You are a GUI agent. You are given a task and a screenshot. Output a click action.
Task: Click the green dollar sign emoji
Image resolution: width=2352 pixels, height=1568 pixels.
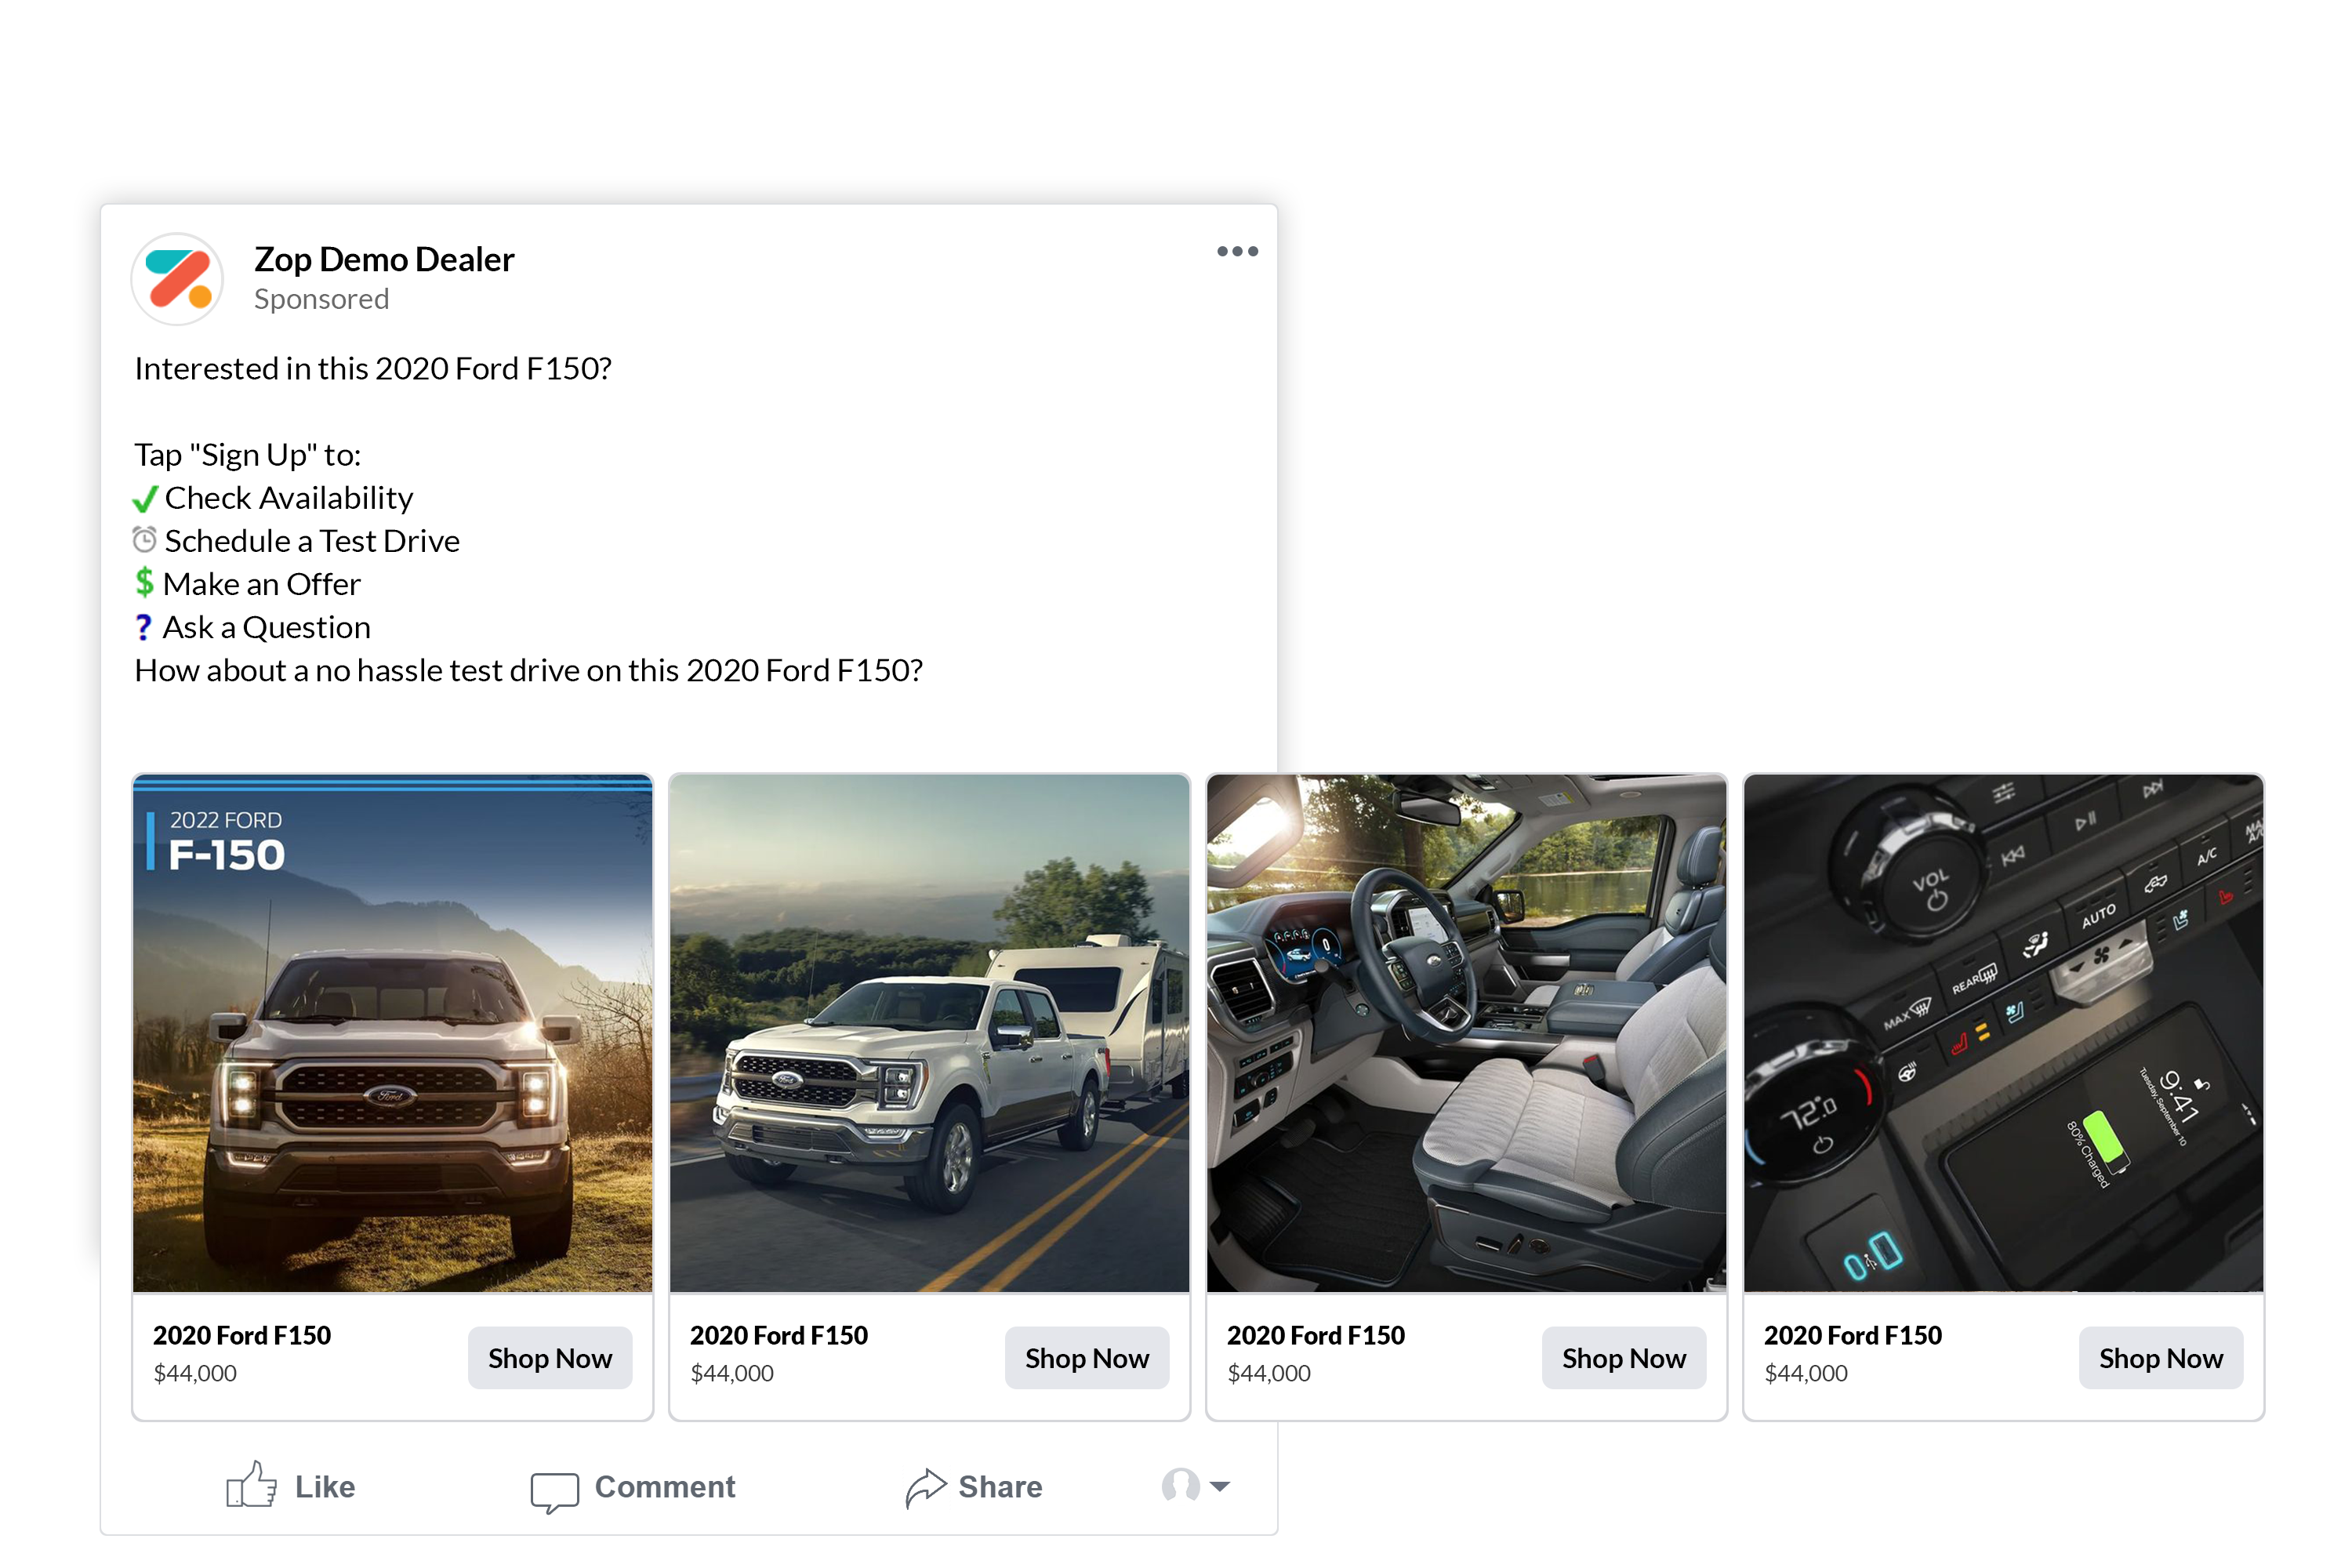pyautogui.click(x=145, y=582)
